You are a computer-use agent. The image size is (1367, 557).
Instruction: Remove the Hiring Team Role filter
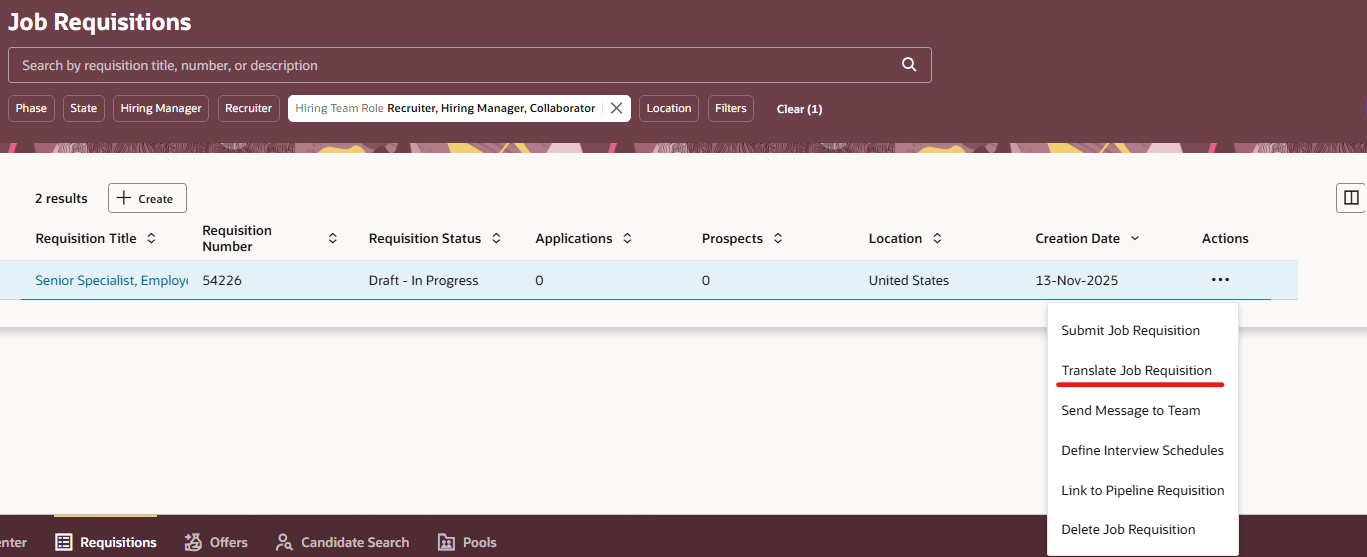(x=616, y=108)
